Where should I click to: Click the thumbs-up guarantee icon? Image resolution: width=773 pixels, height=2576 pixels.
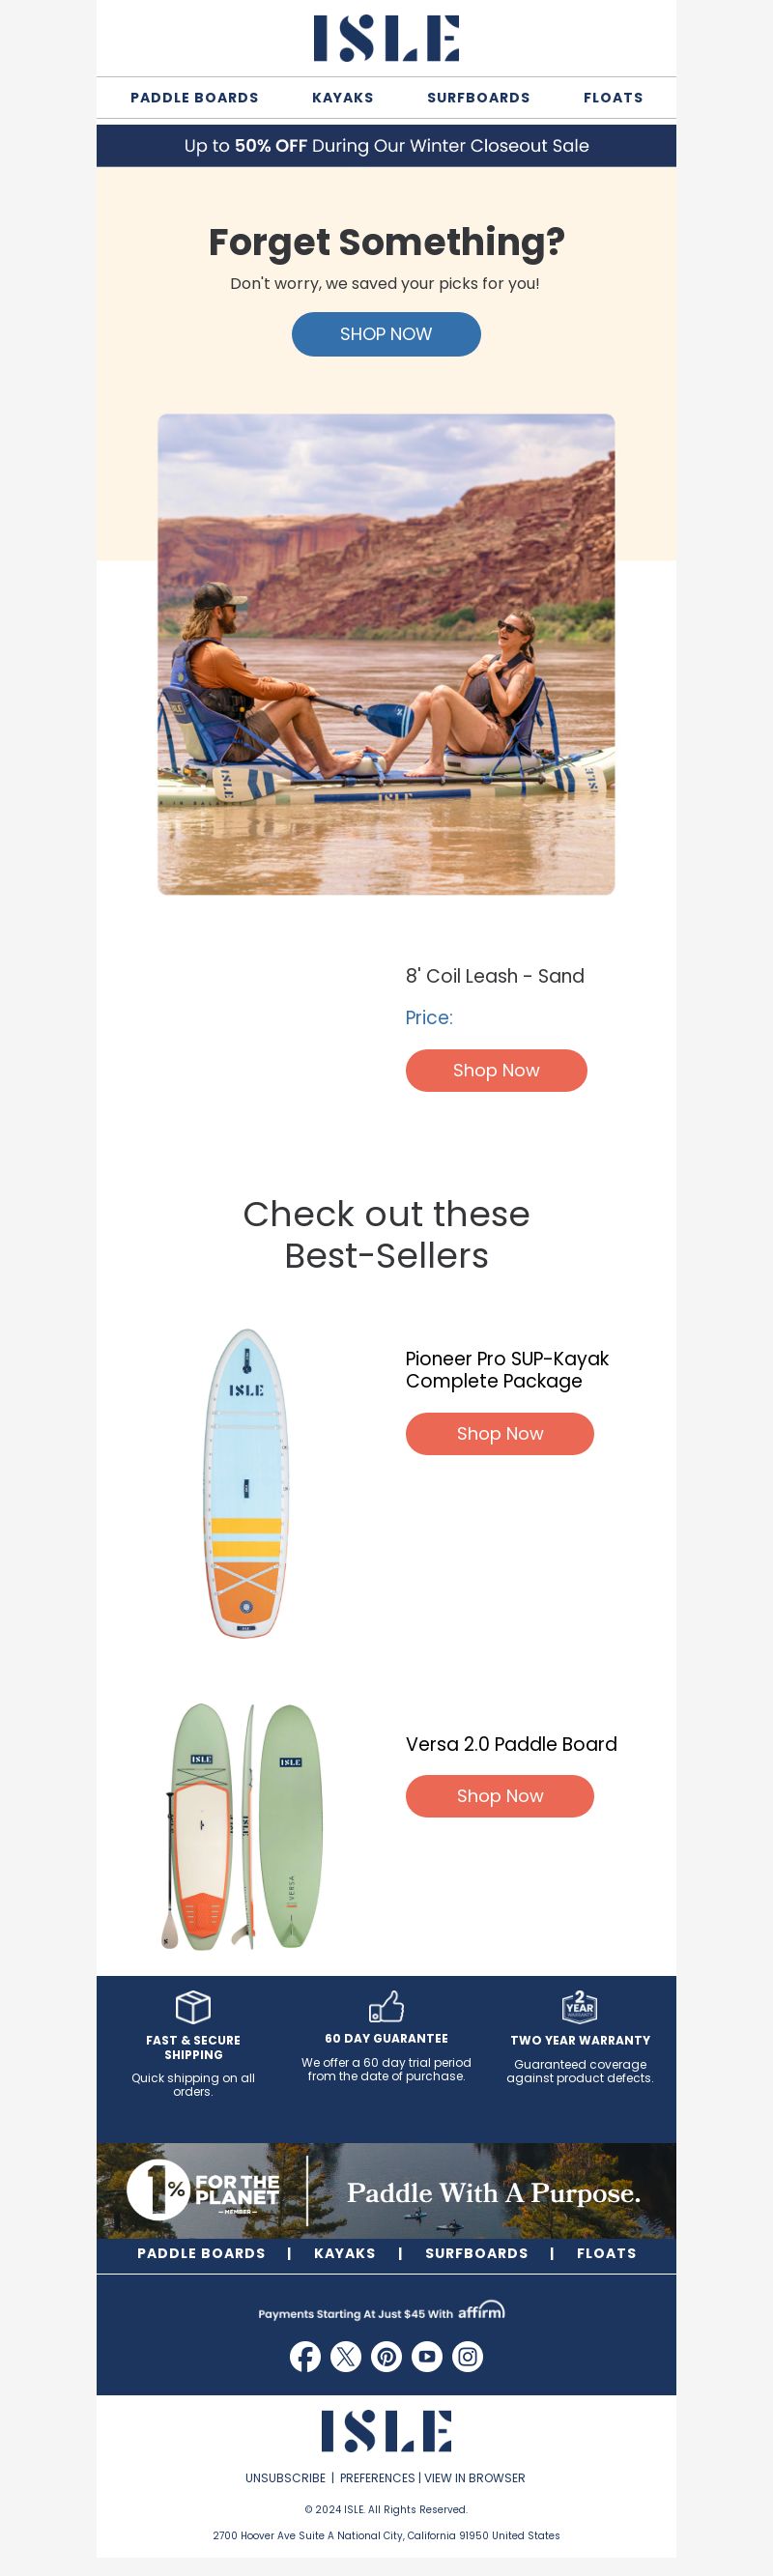point(386,2006)
